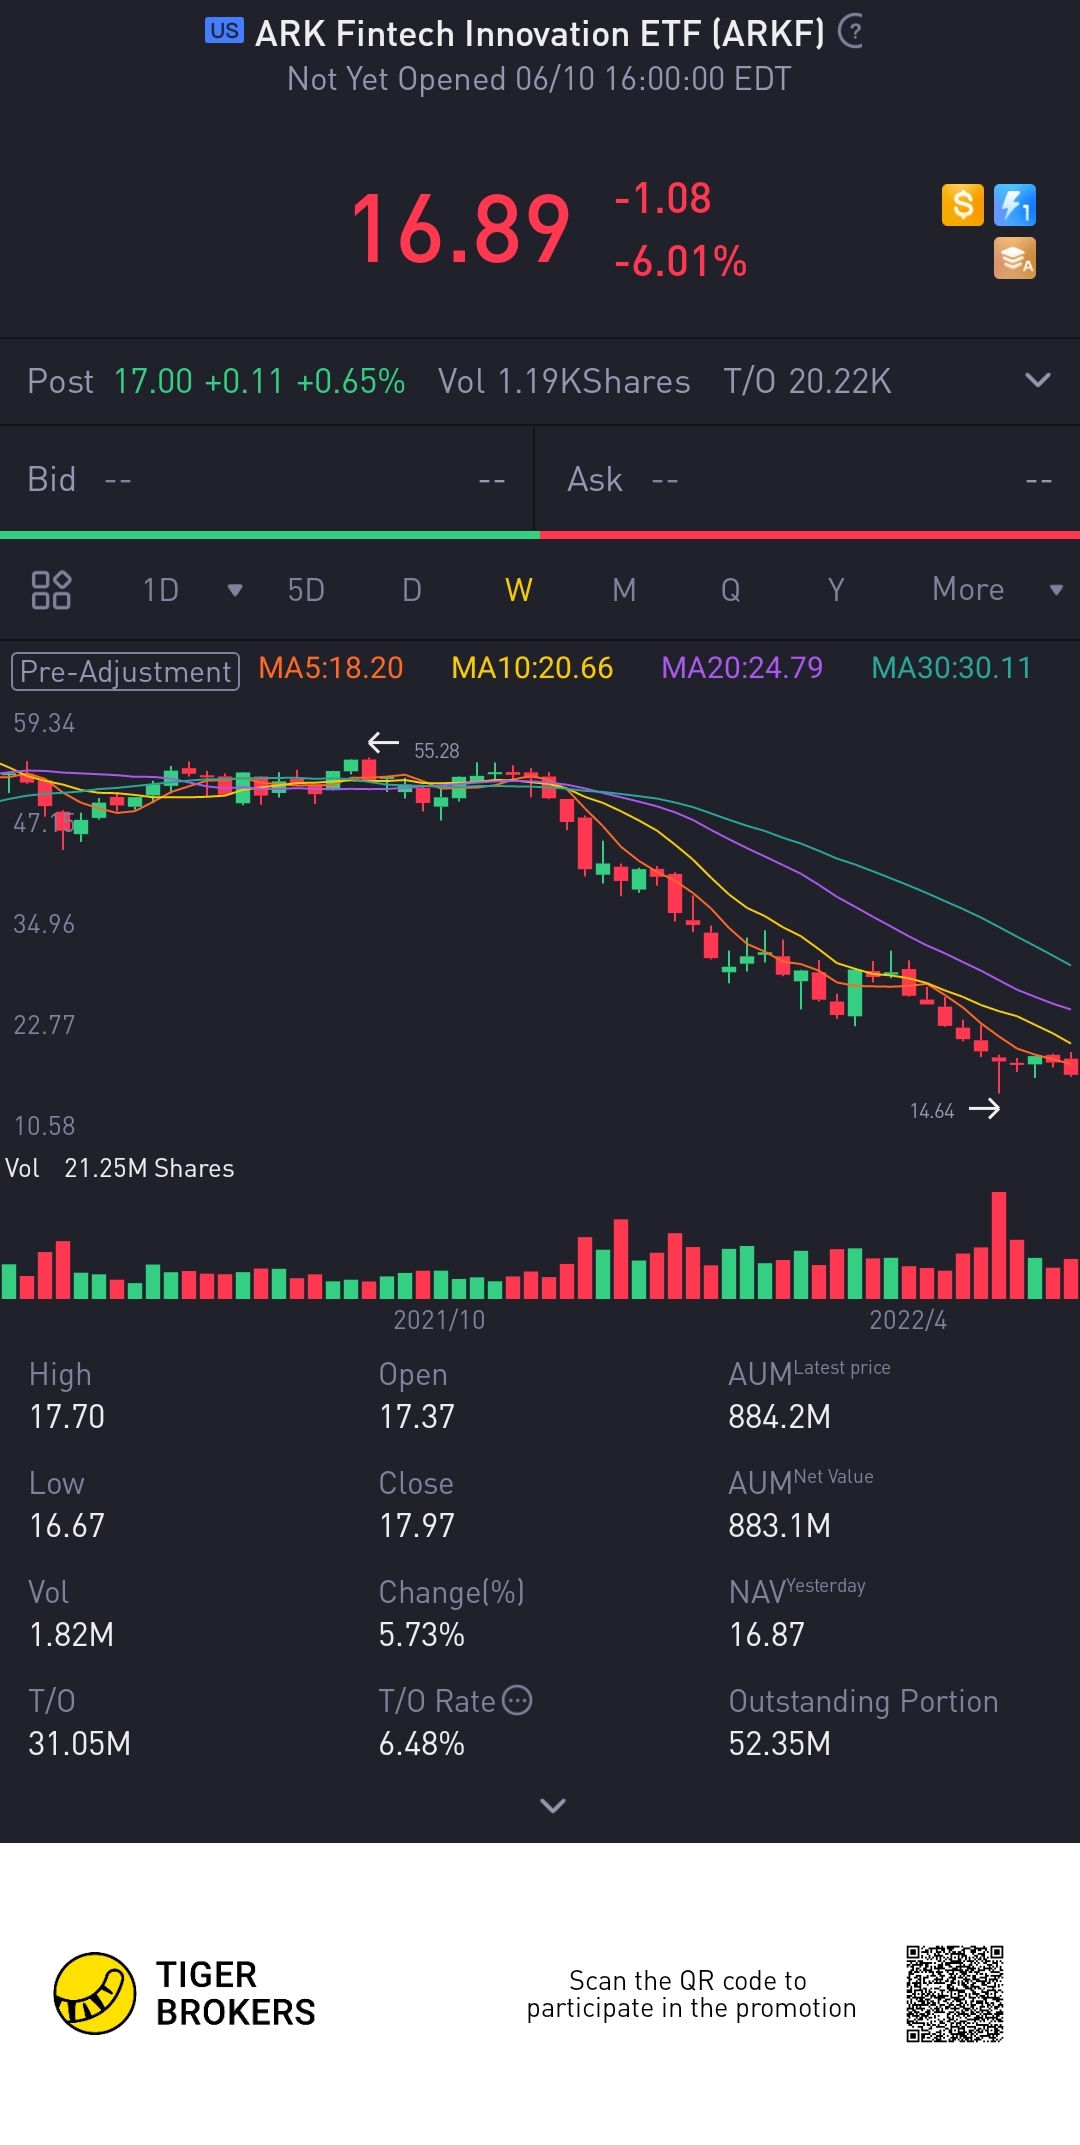Switch chart to daily D view
Screen dimensions: 1080x2145
pos(412,590)
